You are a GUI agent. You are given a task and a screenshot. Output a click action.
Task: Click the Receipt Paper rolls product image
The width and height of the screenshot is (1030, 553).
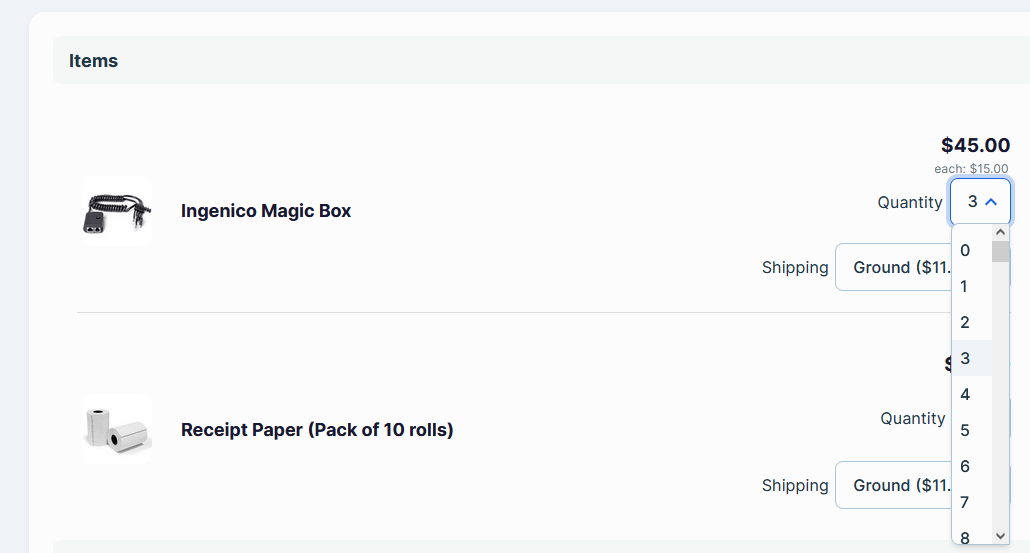(x=116, y=429)
